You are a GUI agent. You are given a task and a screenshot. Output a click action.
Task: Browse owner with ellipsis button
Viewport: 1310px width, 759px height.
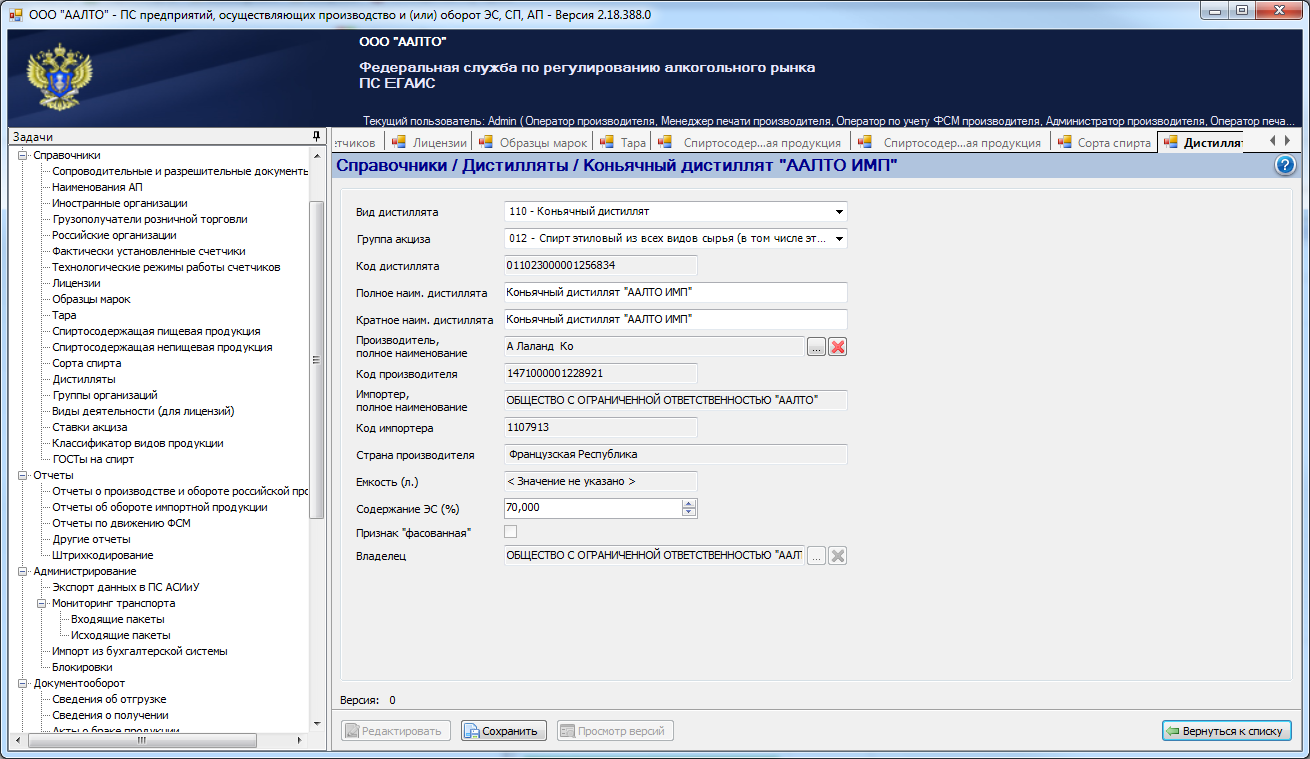[x=816, y=556]
